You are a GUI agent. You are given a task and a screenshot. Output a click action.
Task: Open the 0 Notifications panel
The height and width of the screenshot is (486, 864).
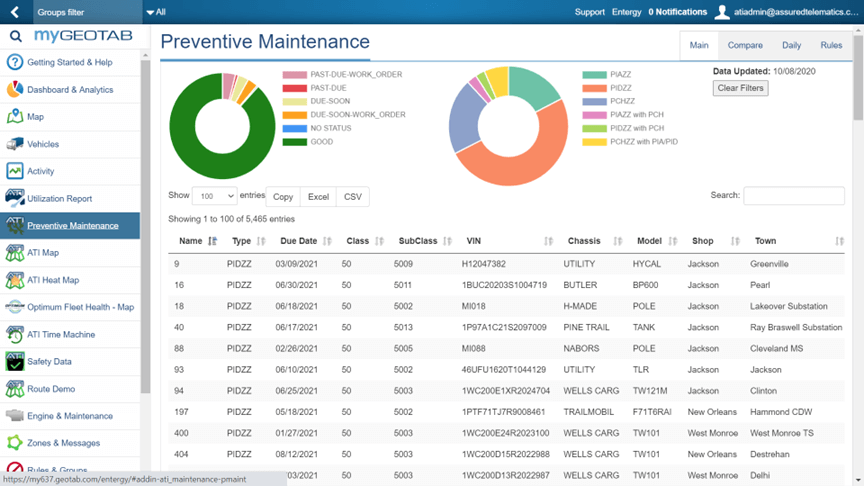(x=677, y=12)
